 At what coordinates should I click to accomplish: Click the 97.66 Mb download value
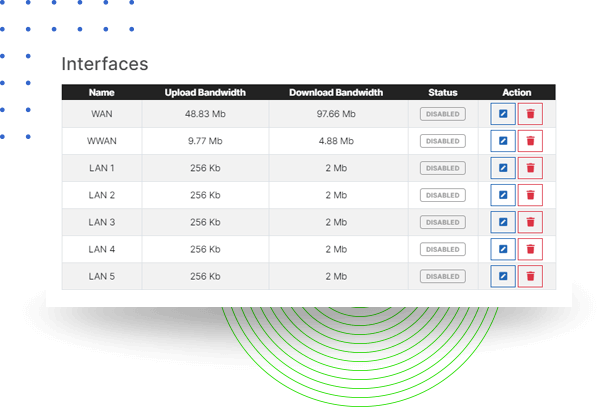[336, 114]
